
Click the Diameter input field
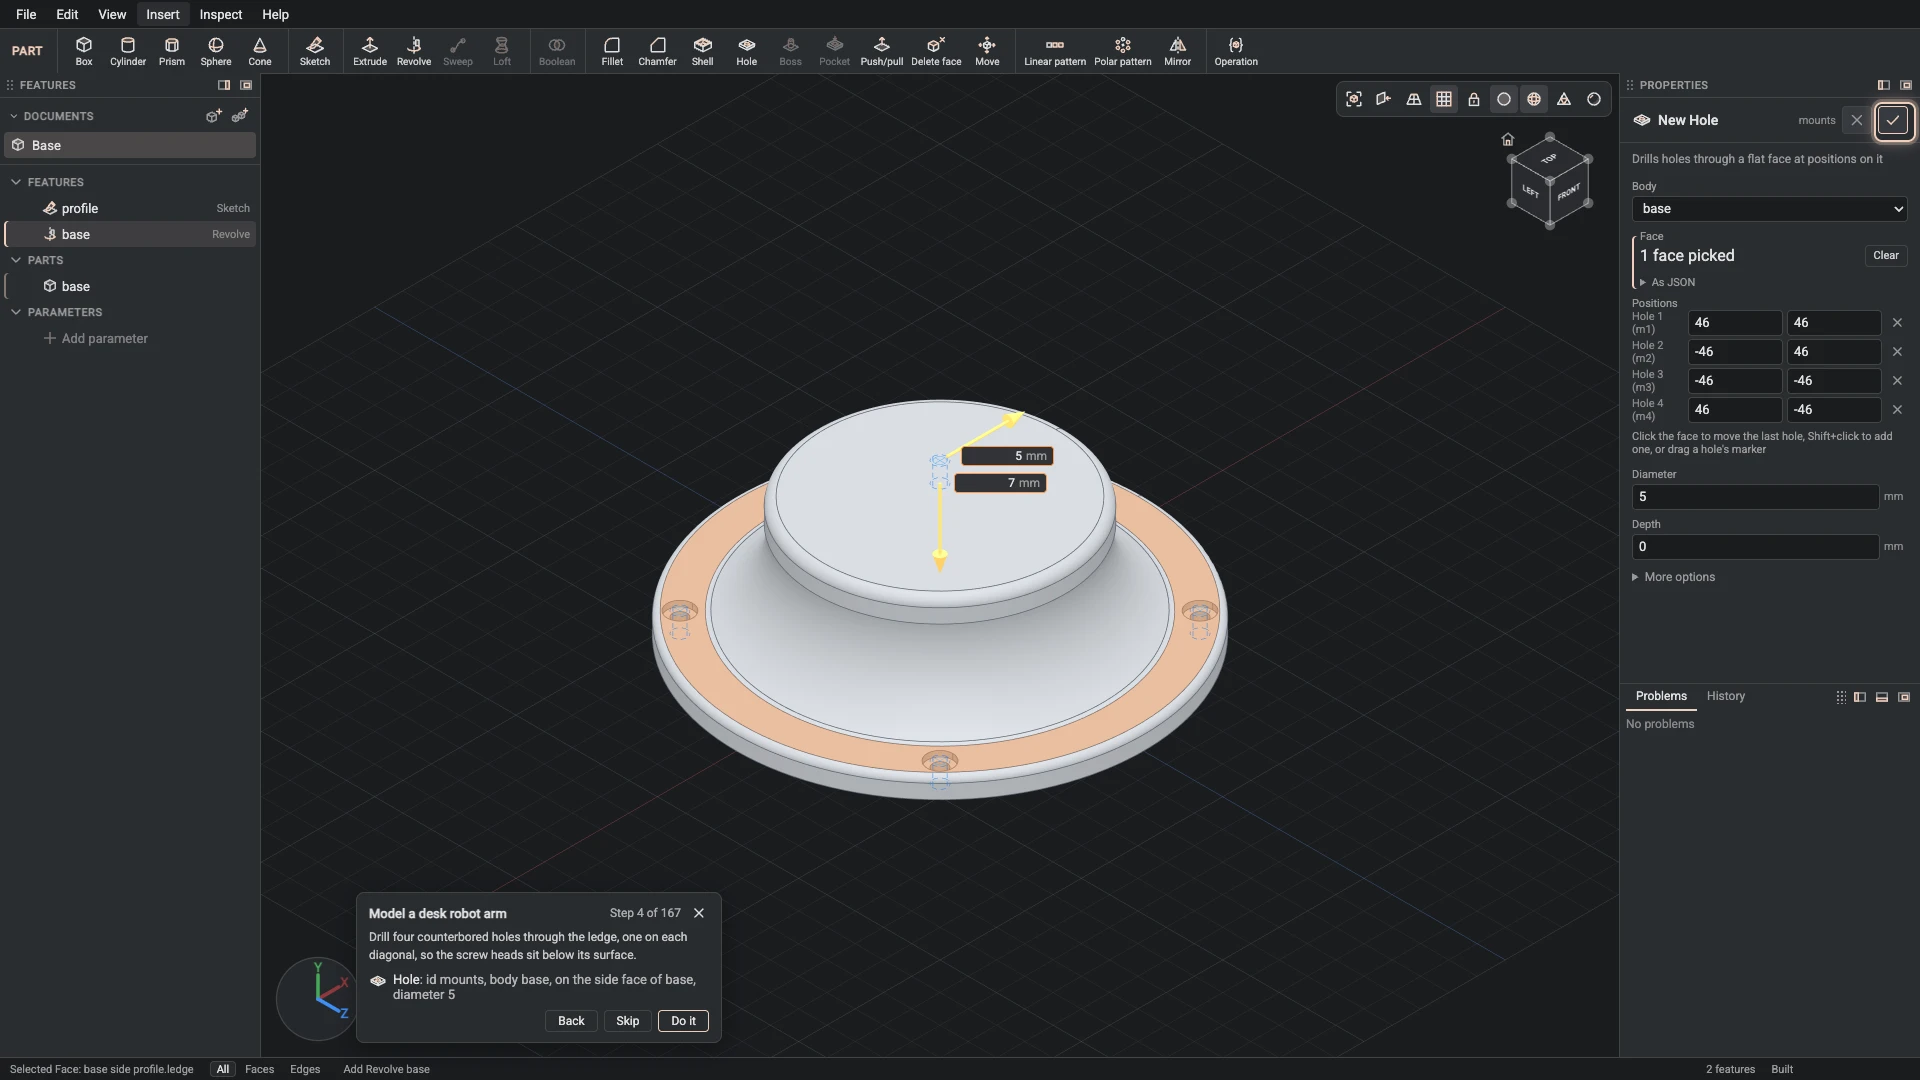1755,497
